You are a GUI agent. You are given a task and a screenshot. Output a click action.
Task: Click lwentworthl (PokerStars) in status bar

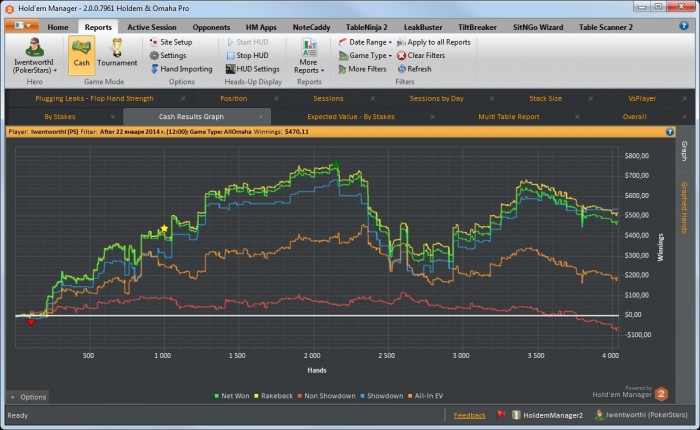pyautogui.click(x=642, y=415)
